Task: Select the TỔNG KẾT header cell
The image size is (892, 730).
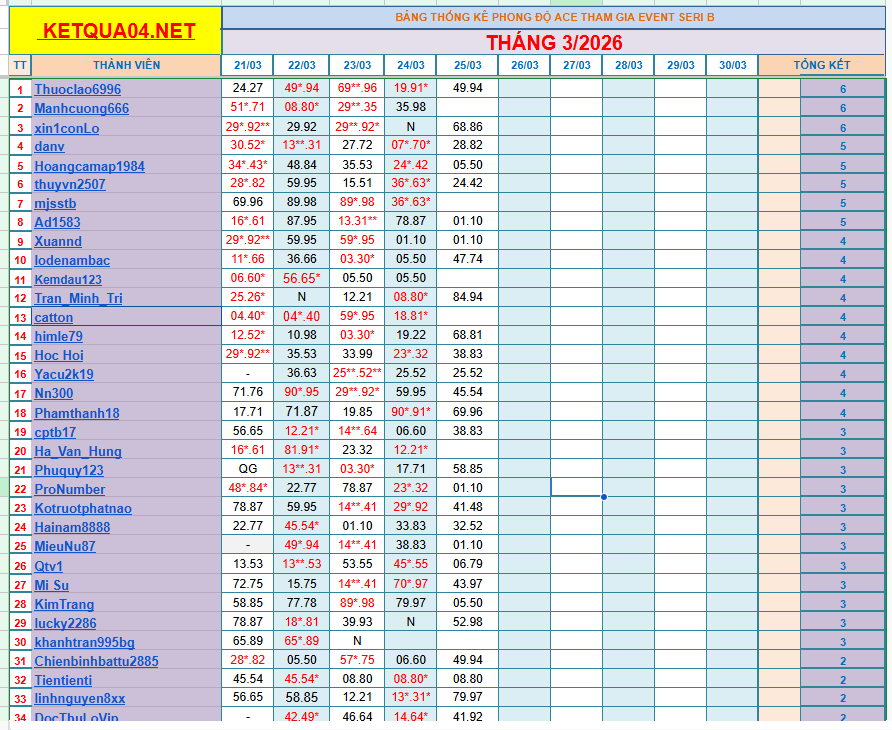Action: coord(821,66)
